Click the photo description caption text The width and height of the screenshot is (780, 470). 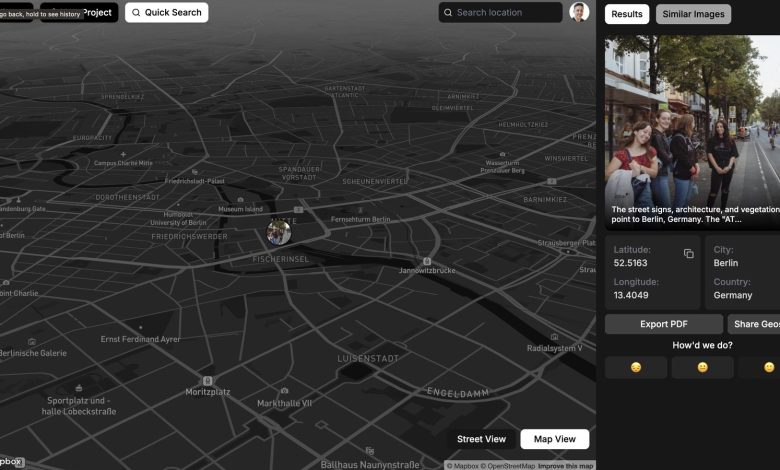tap(695, 214)
